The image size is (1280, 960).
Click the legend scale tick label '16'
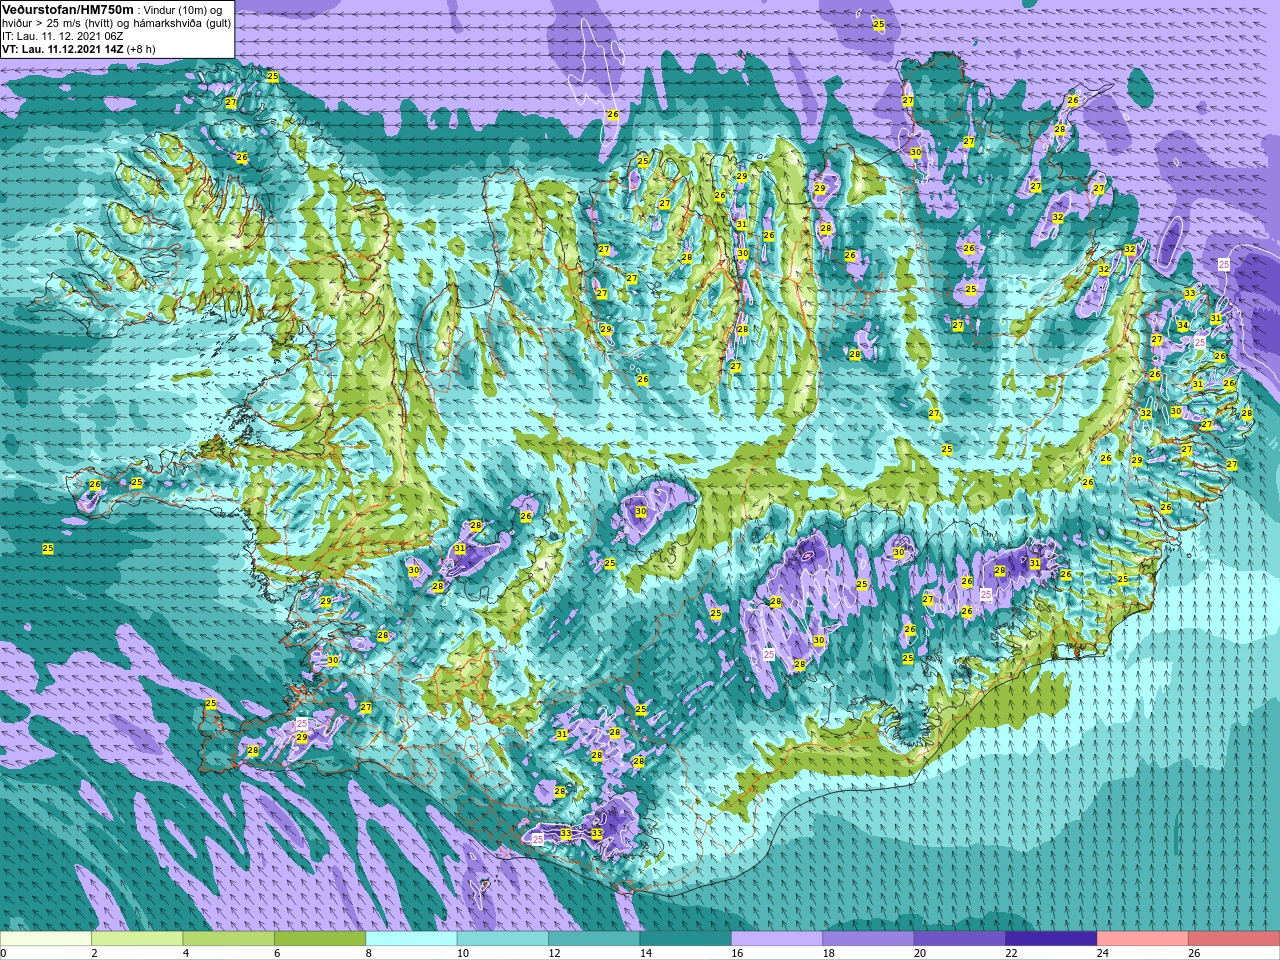pyautogui.click(x=737, y=953)
